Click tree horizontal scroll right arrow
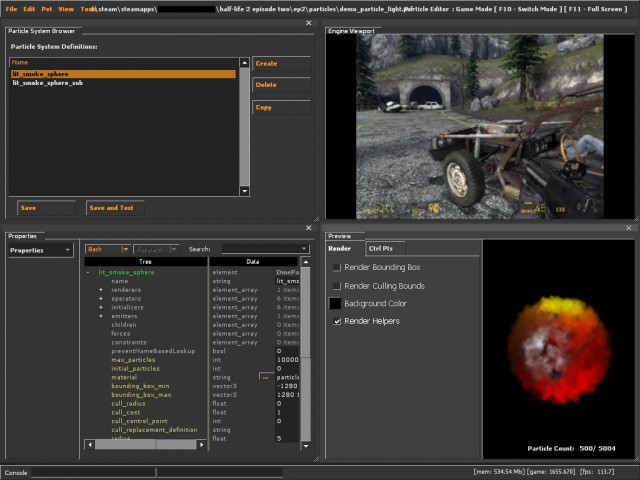The width and height of the screenshot is (640, 480). click(201, 444)
